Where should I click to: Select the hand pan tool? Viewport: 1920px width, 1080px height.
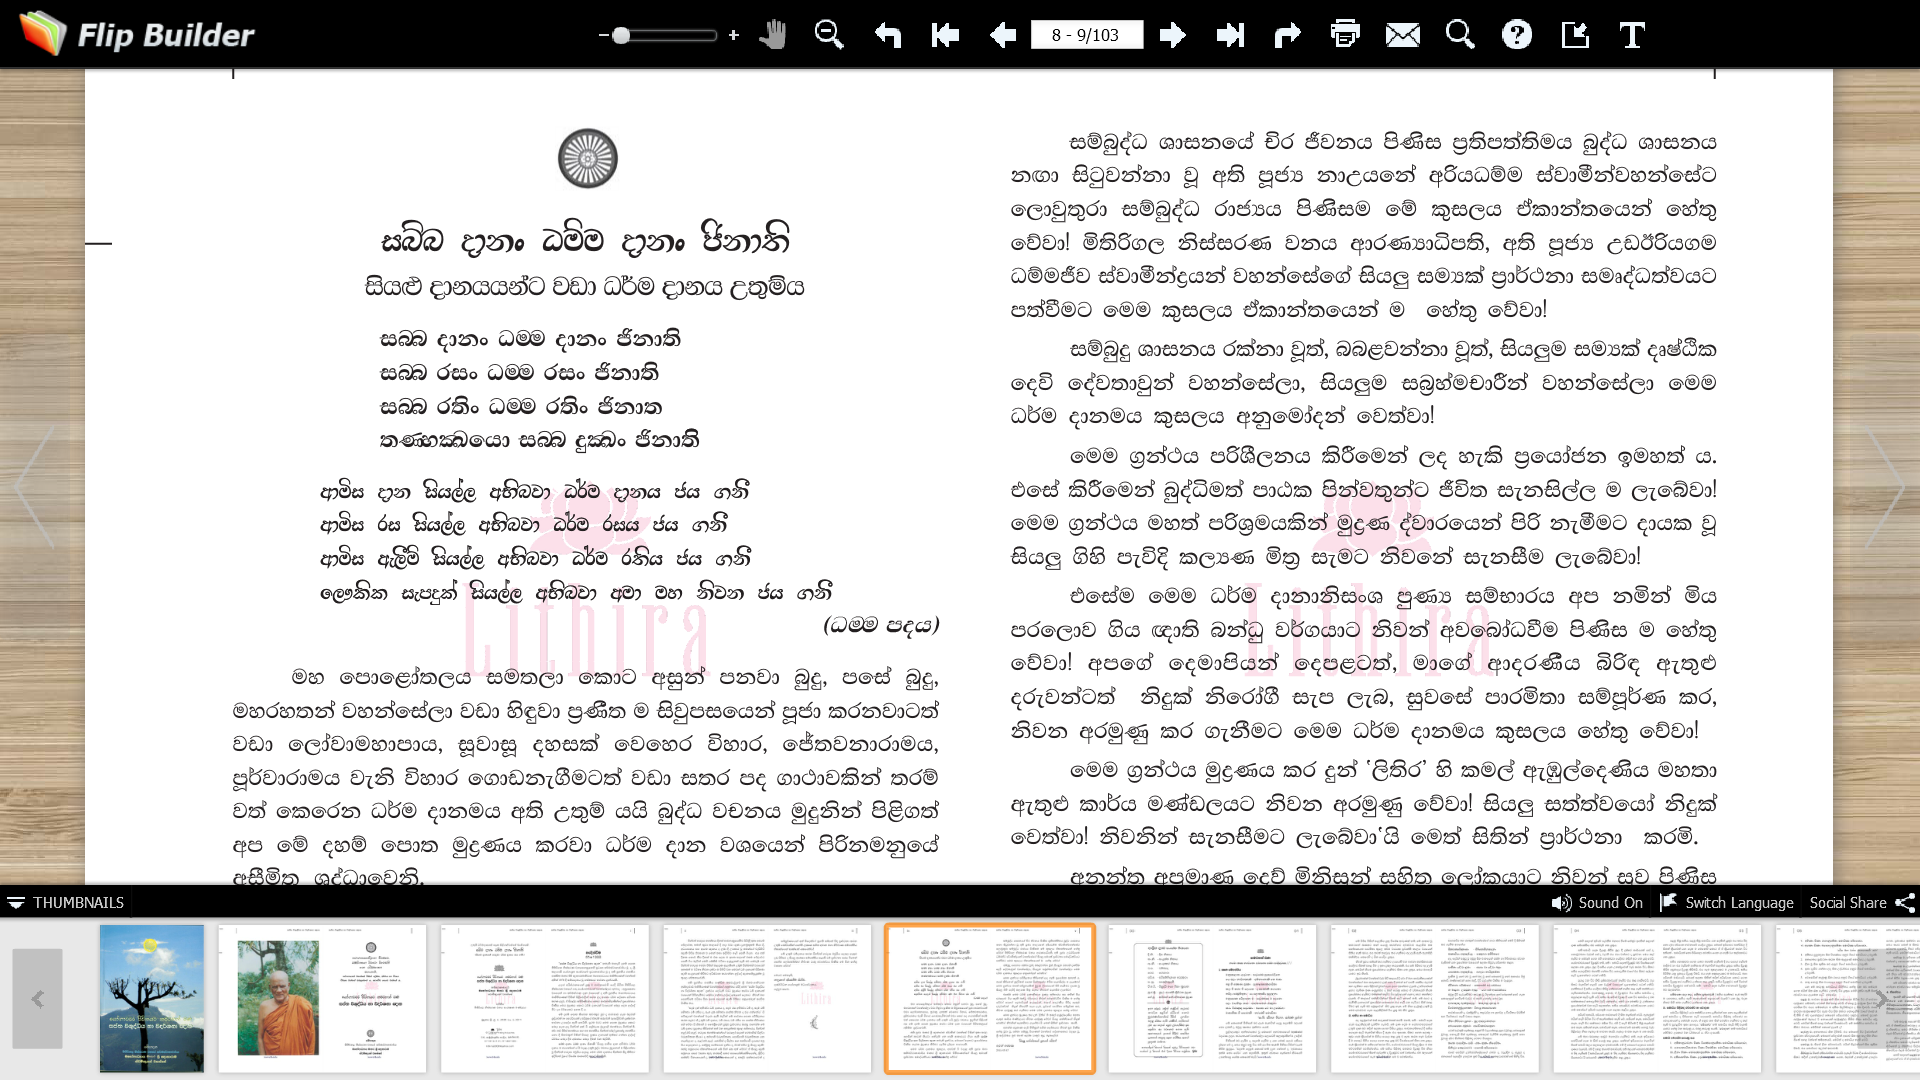tap(773, 35)
